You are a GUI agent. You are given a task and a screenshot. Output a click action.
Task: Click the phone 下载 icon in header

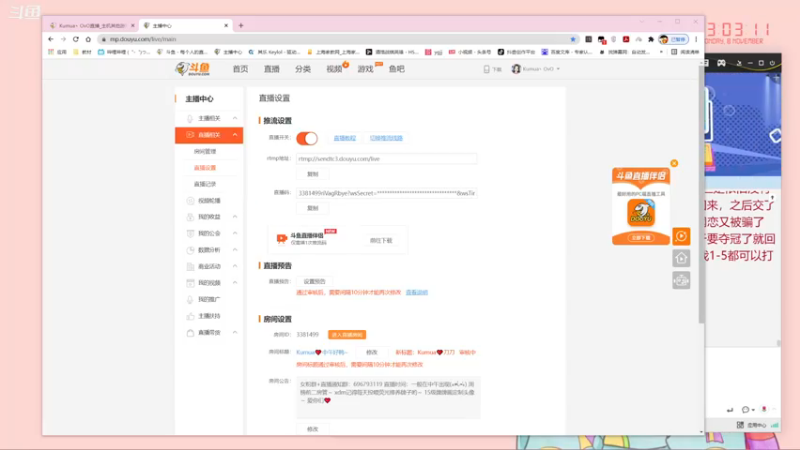[x=492, y=69]
